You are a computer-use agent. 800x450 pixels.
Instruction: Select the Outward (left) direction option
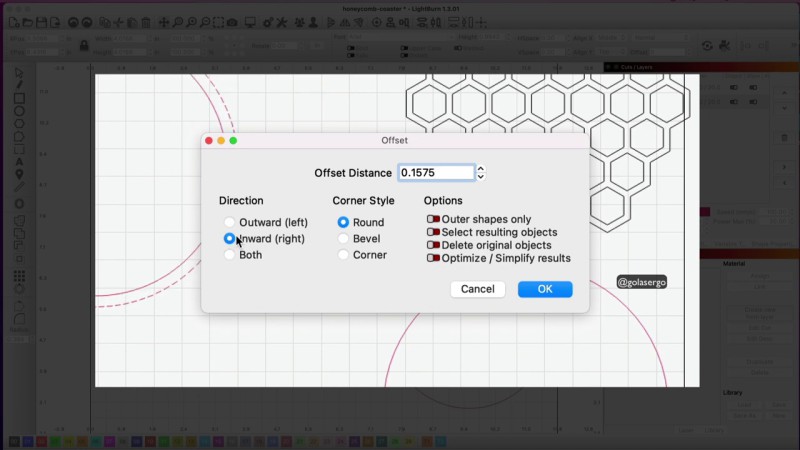(x=230, y=222)
